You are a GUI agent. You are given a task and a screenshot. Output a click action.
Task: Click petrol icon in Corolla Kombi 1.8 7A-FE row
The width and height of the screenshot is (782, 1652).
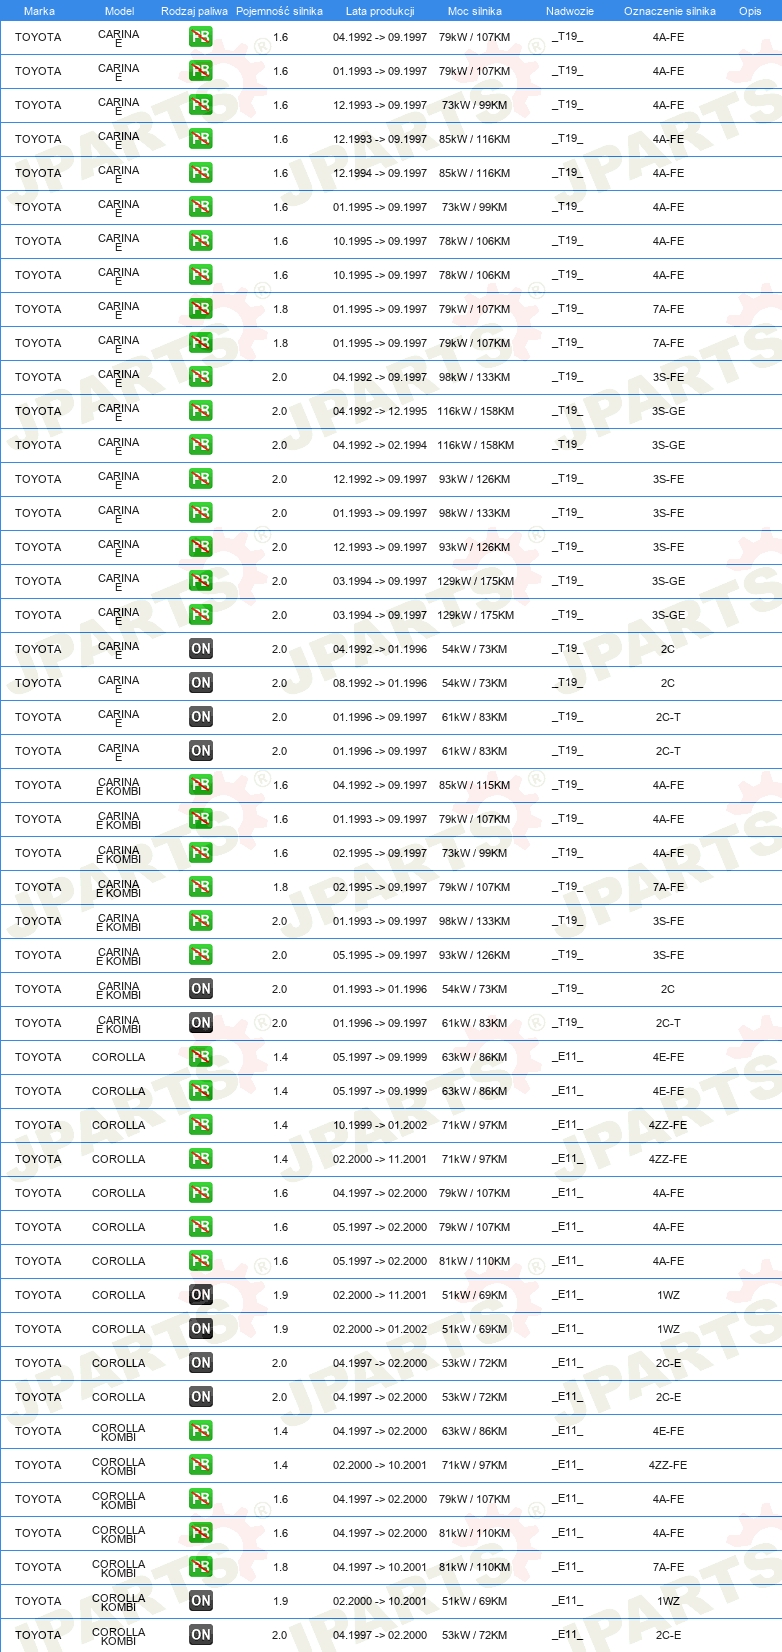201,1567
